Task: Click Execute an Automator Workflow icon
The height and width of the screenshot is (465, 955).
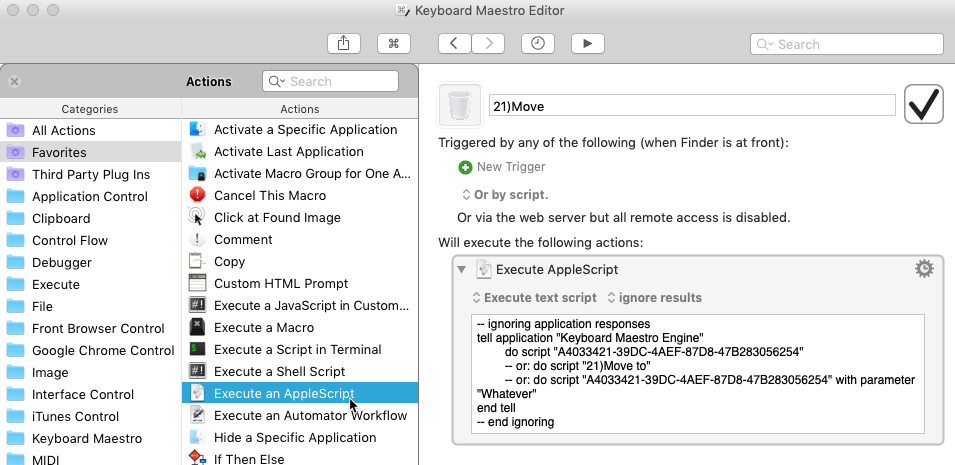Action: (197, 415)
